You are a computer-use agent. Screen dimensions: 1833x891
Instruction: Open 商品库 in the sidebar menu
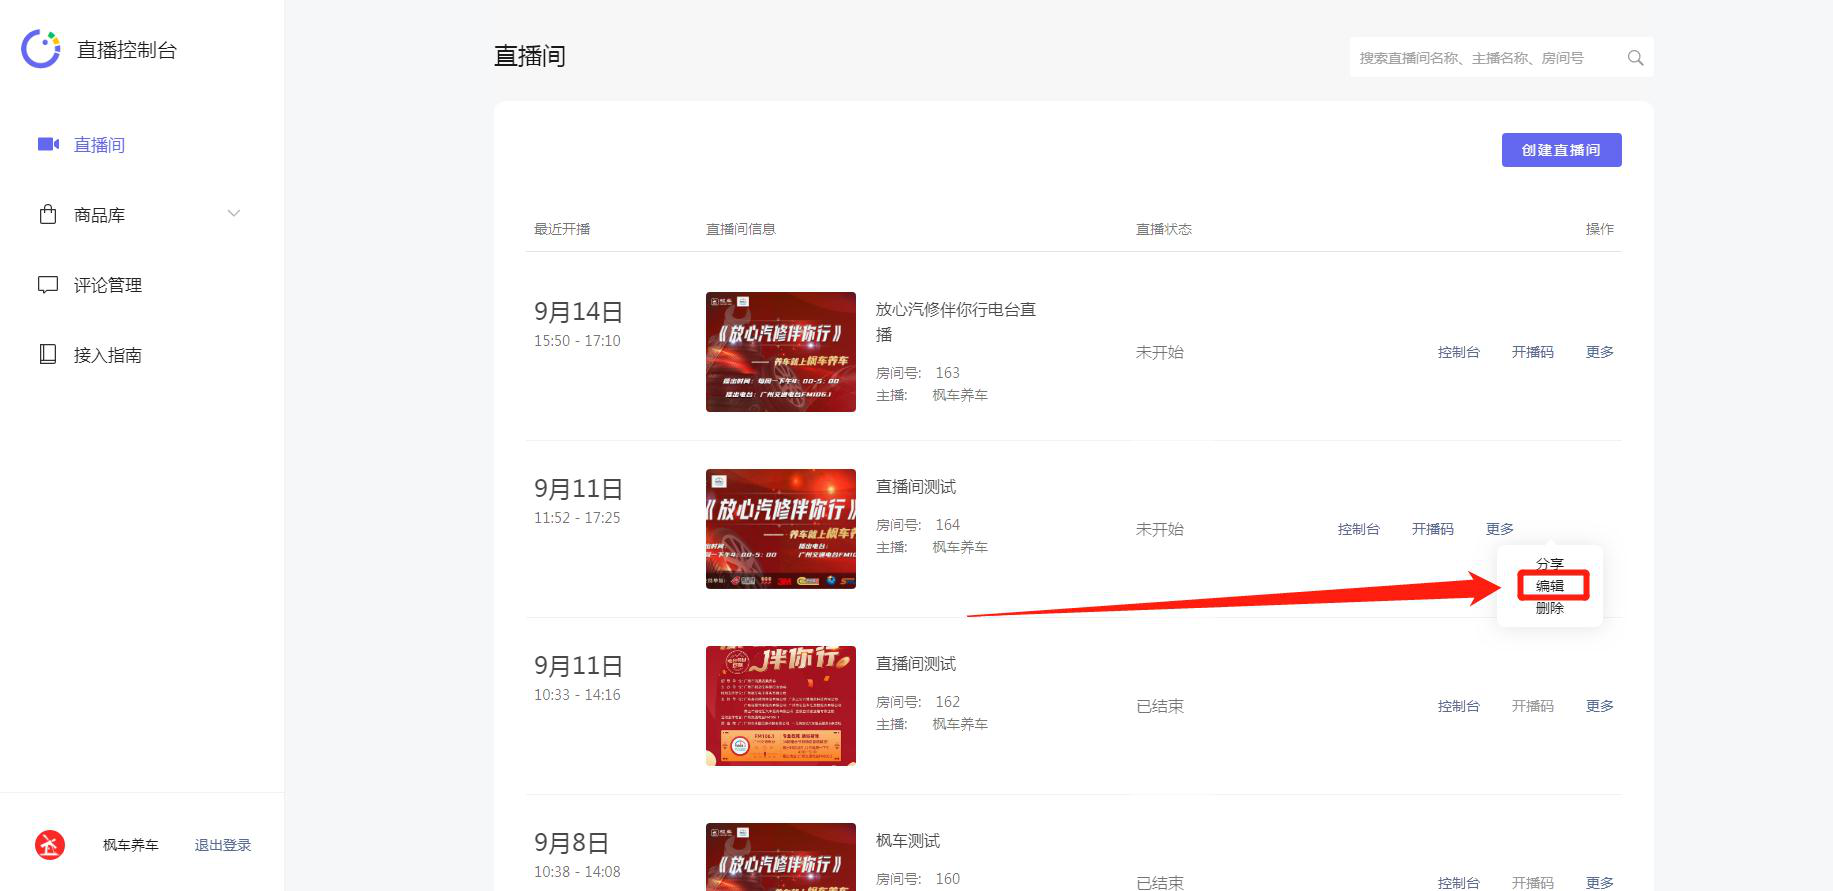click(x=99, y=215)
